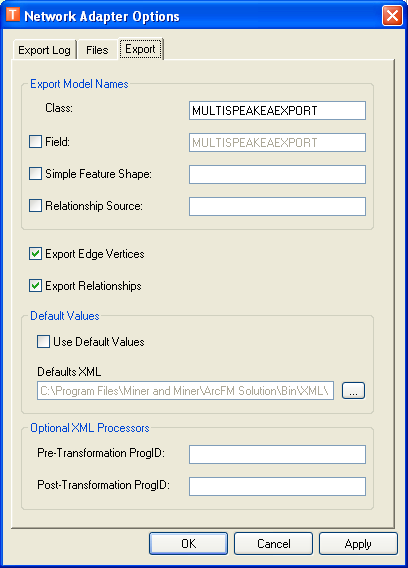Click the Simple Feature Shape text field
Viewport: 408px width, 568px height.
277,175
